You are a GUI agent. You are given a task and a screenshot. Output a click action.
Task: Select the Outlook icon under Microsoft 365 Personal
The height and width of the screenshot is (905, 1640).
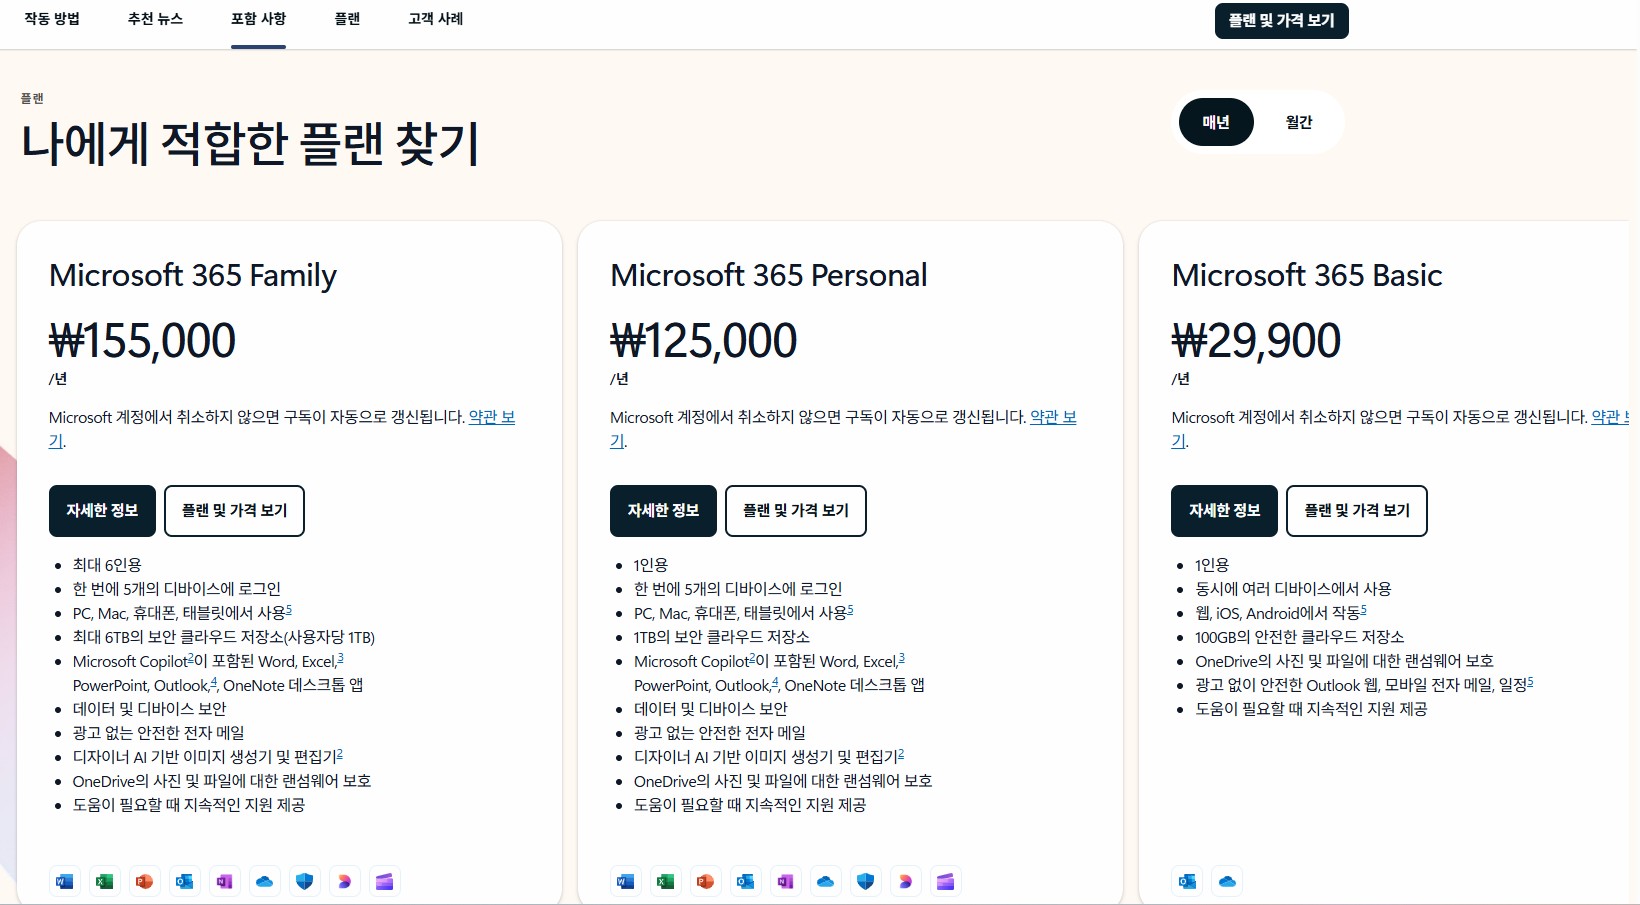tap(746, 881)
